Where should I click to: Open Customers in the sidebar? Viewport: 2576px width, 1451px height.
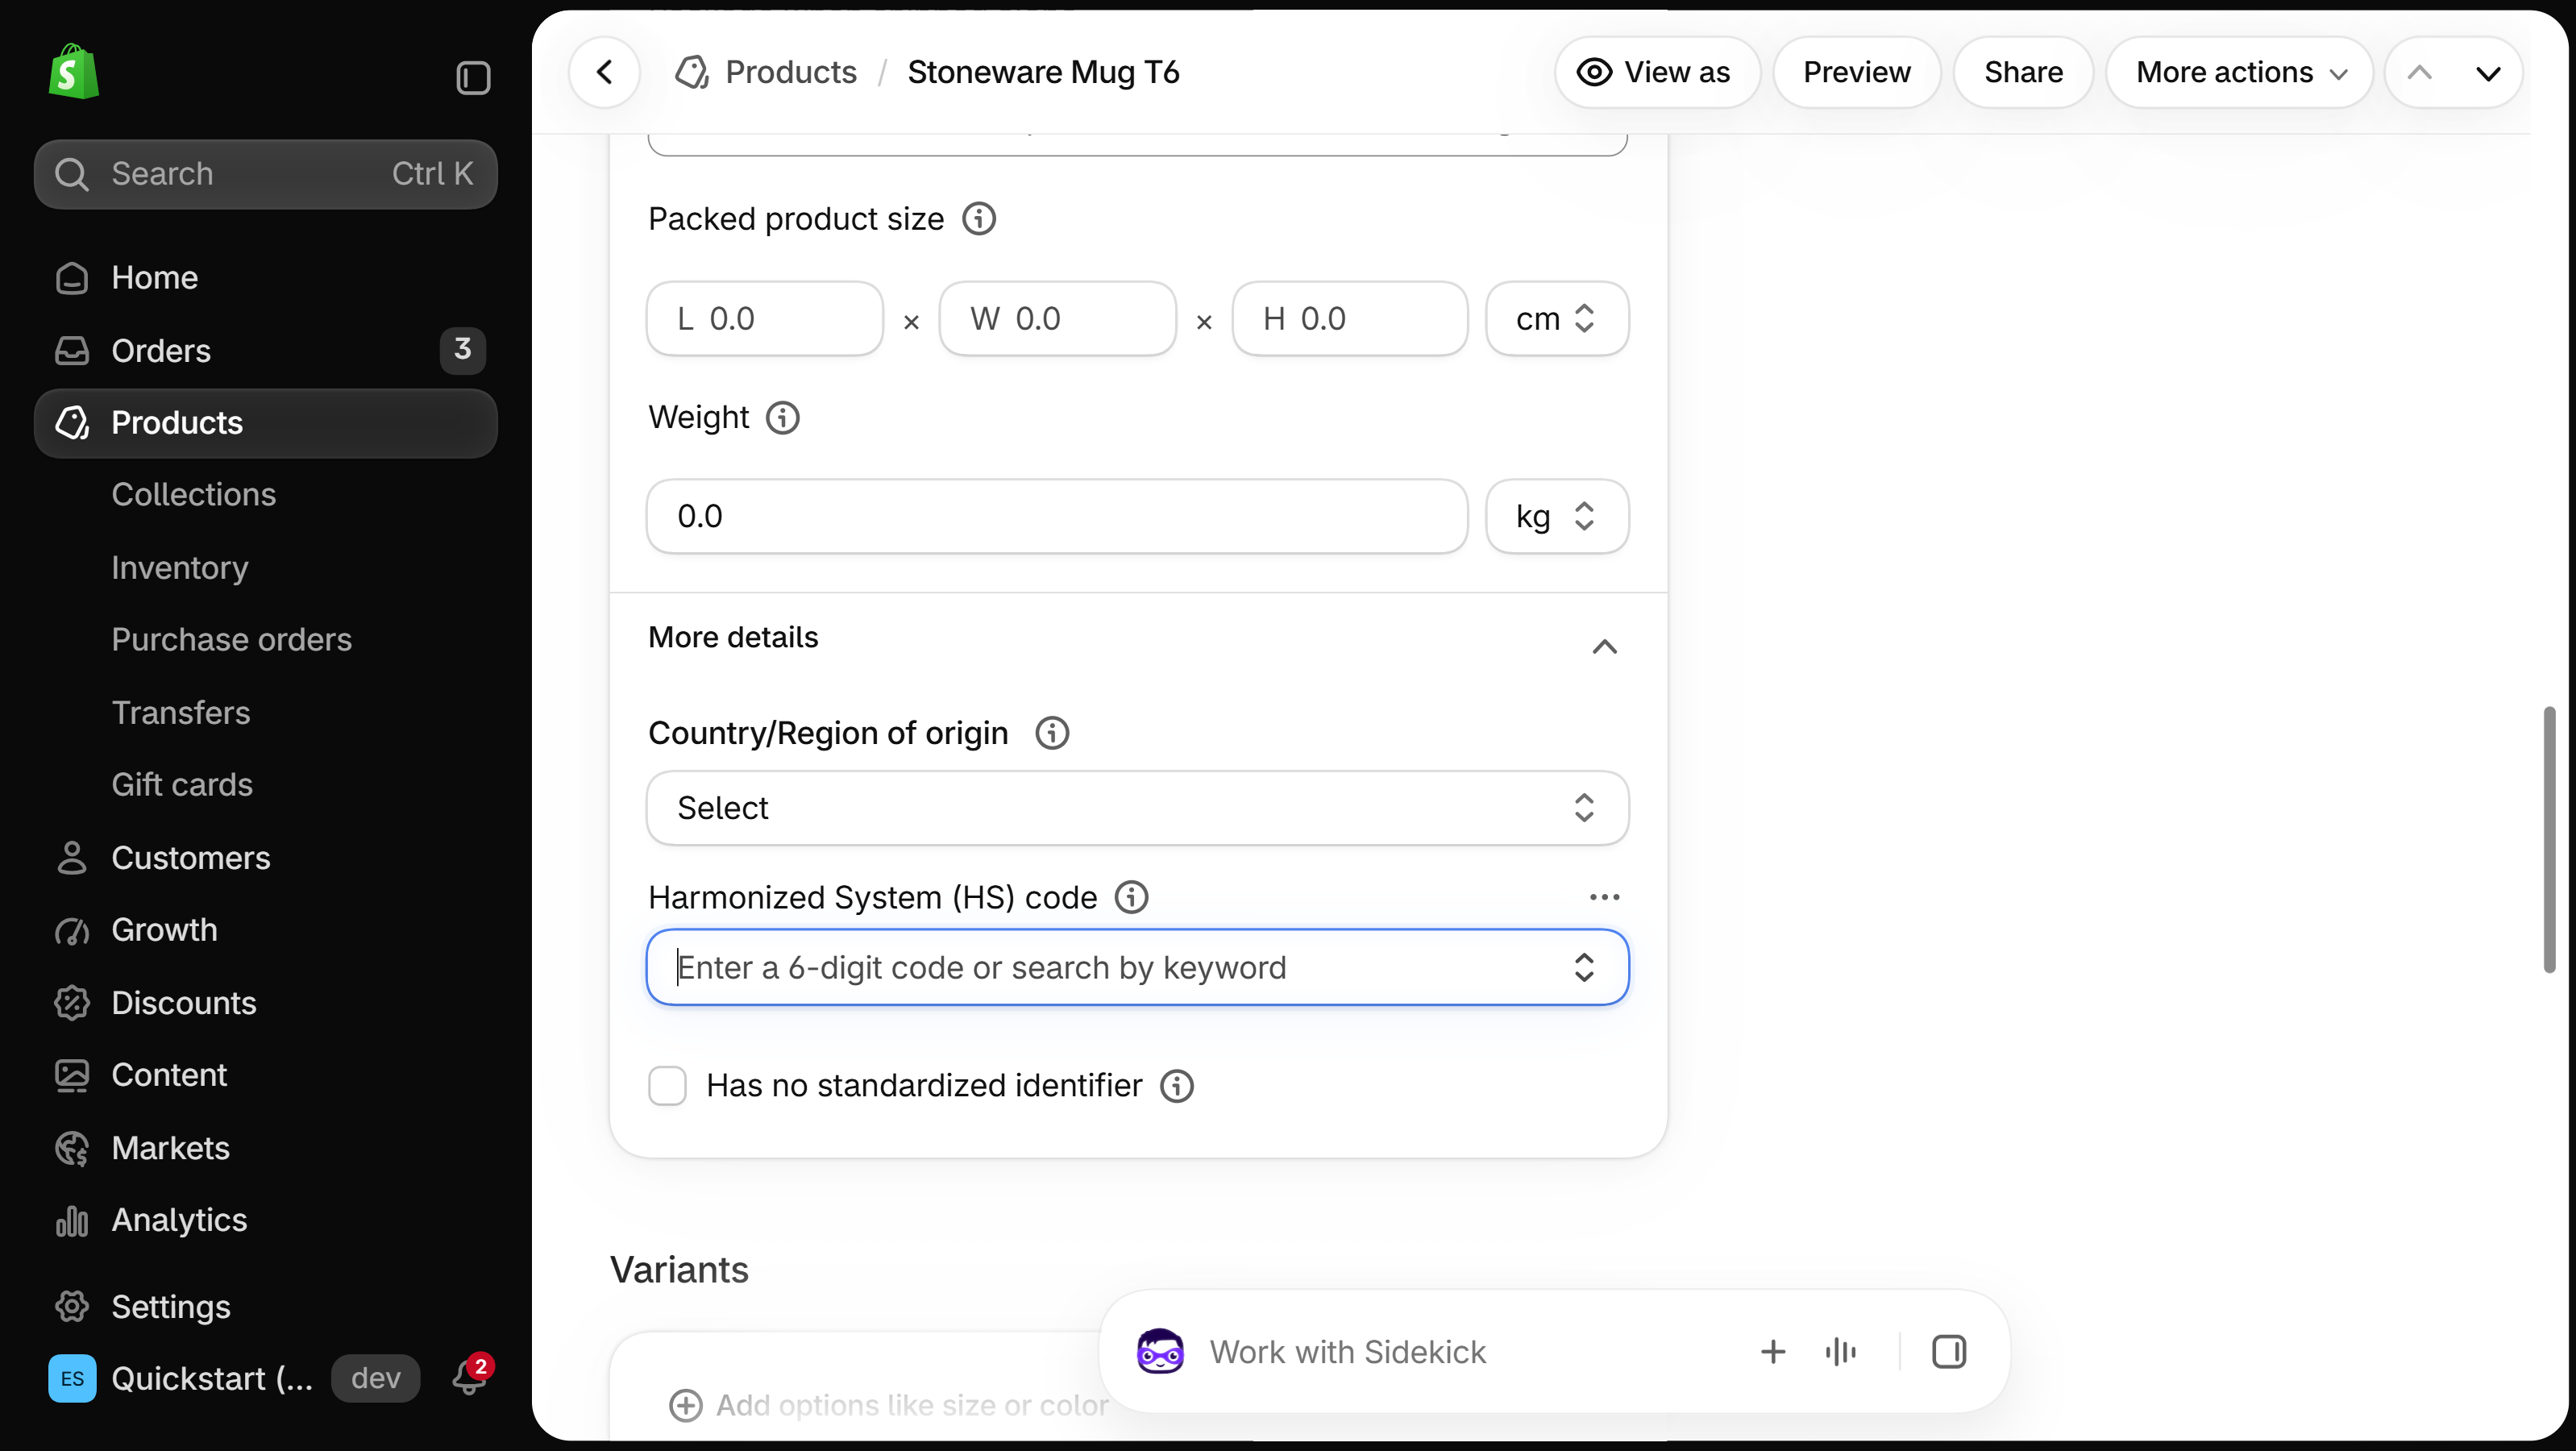[265, 857]
